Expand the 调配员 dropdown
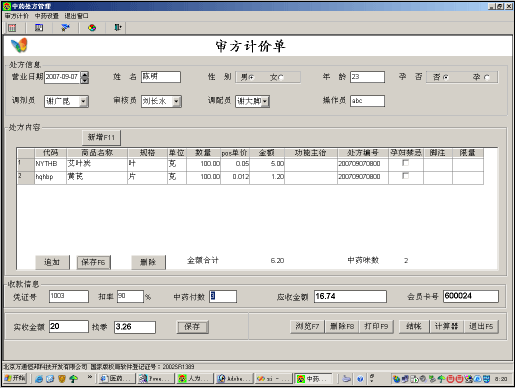This screenshot has width=515, height=388. pyautogui.click(x=265, y=101)
